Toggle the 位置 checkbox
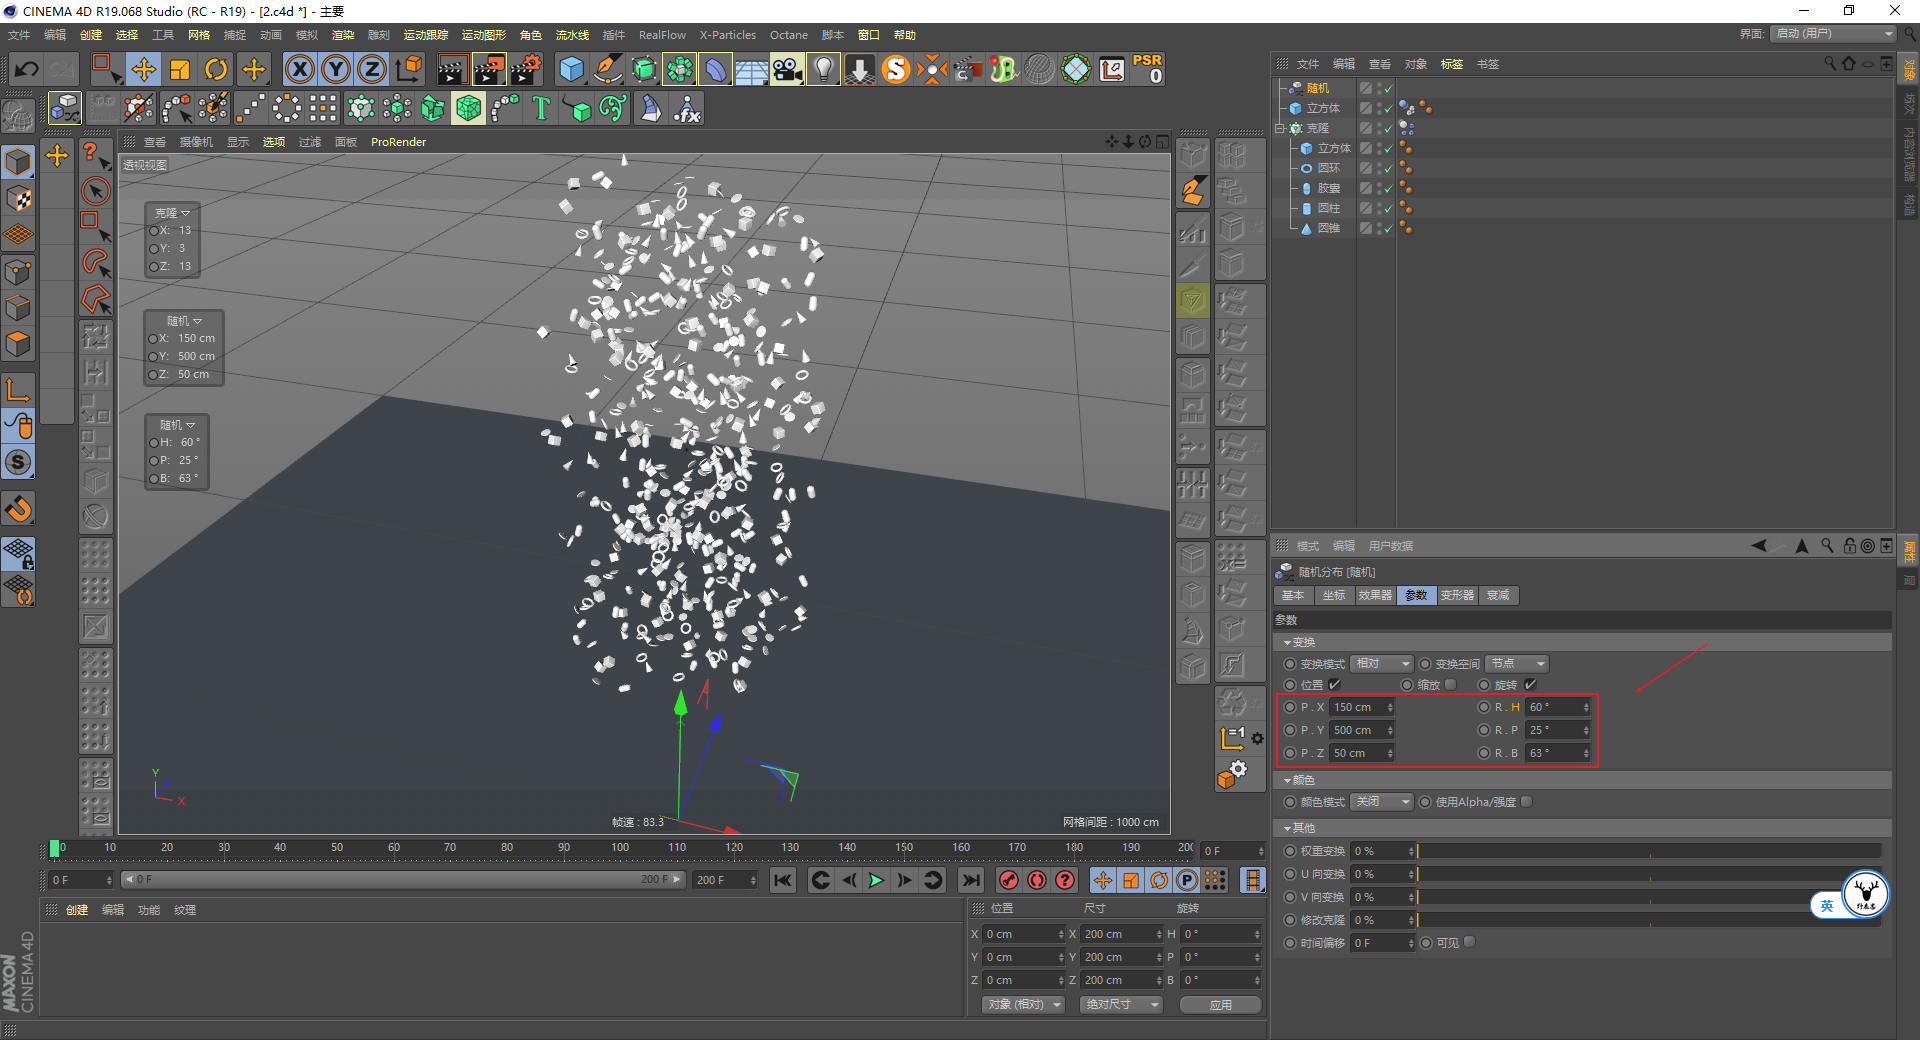The image size is (1920, 1040). coord(1334,685)
